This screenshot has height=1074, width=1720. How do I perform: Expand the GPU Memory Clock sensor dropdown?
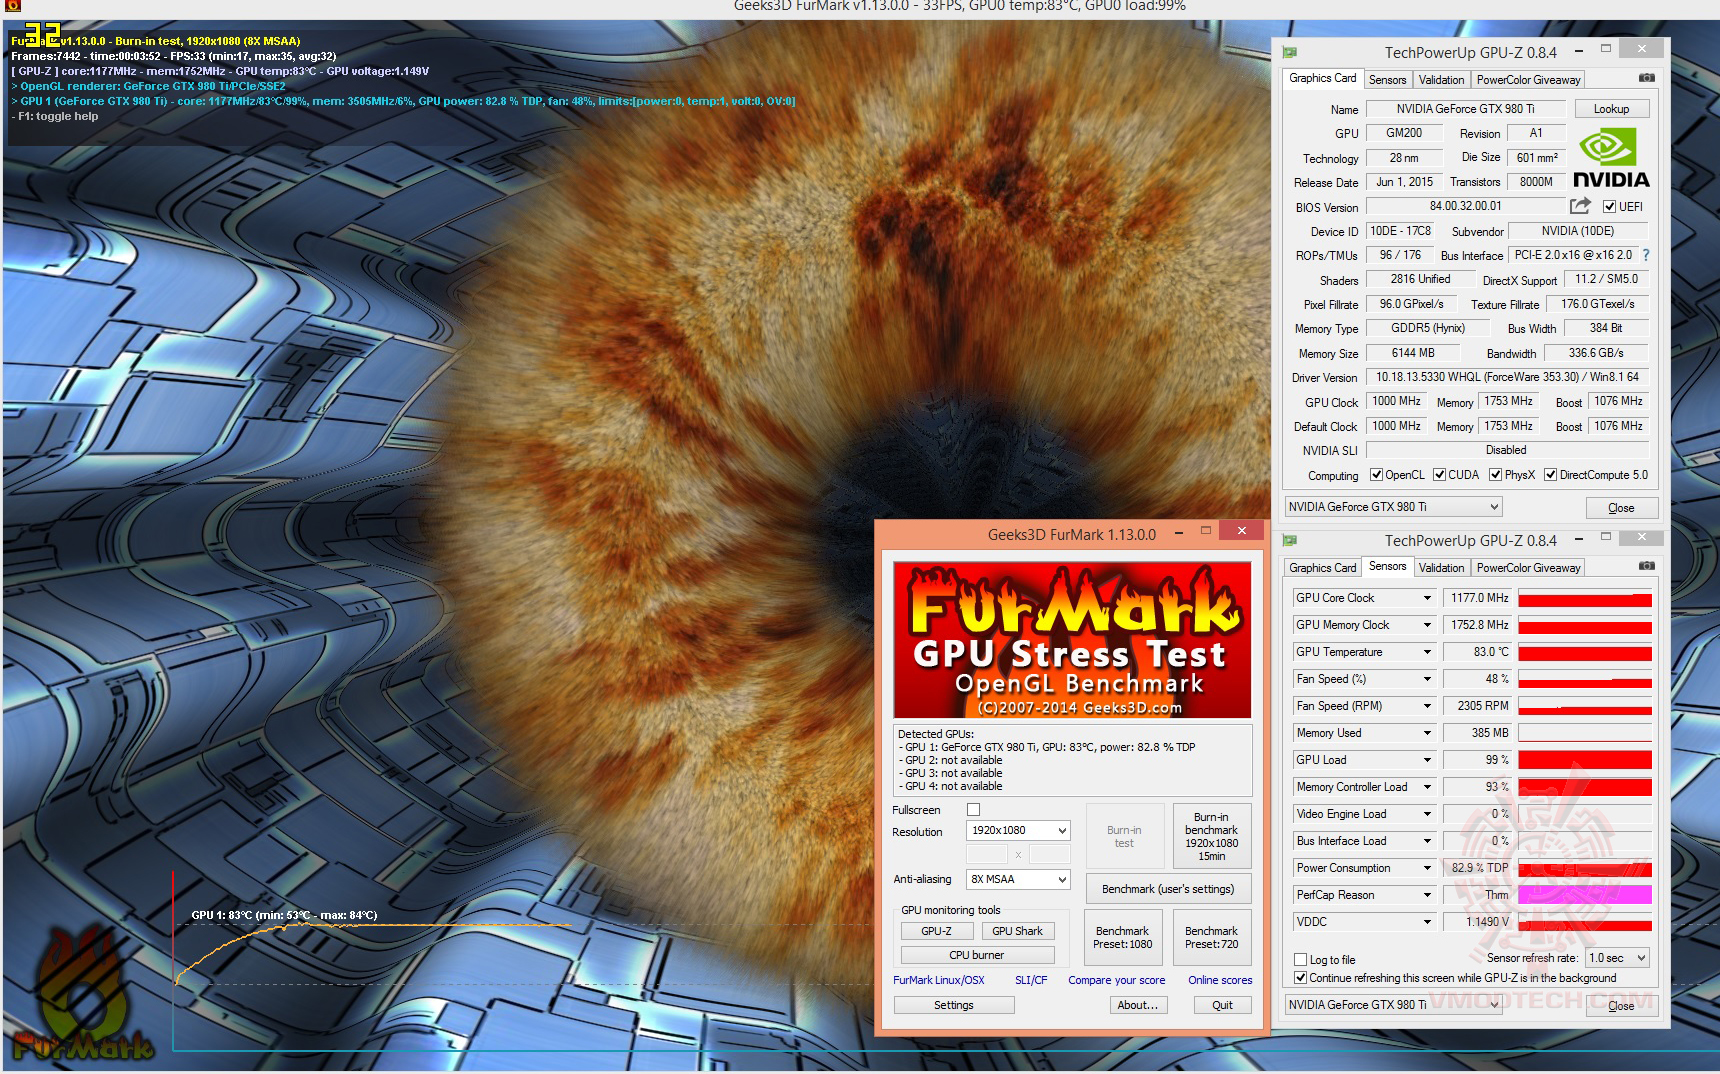1427,625
